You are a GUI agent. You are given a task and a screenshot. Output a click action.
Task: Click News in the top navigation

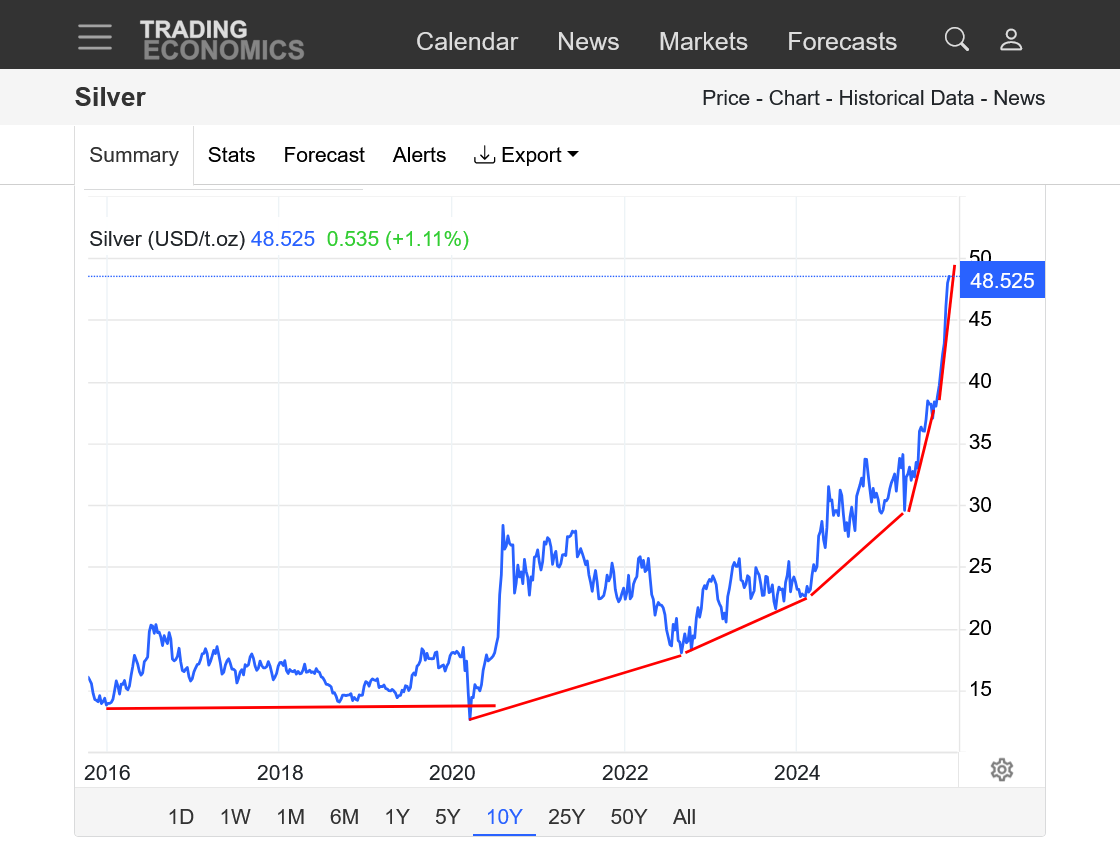(588, 42)
